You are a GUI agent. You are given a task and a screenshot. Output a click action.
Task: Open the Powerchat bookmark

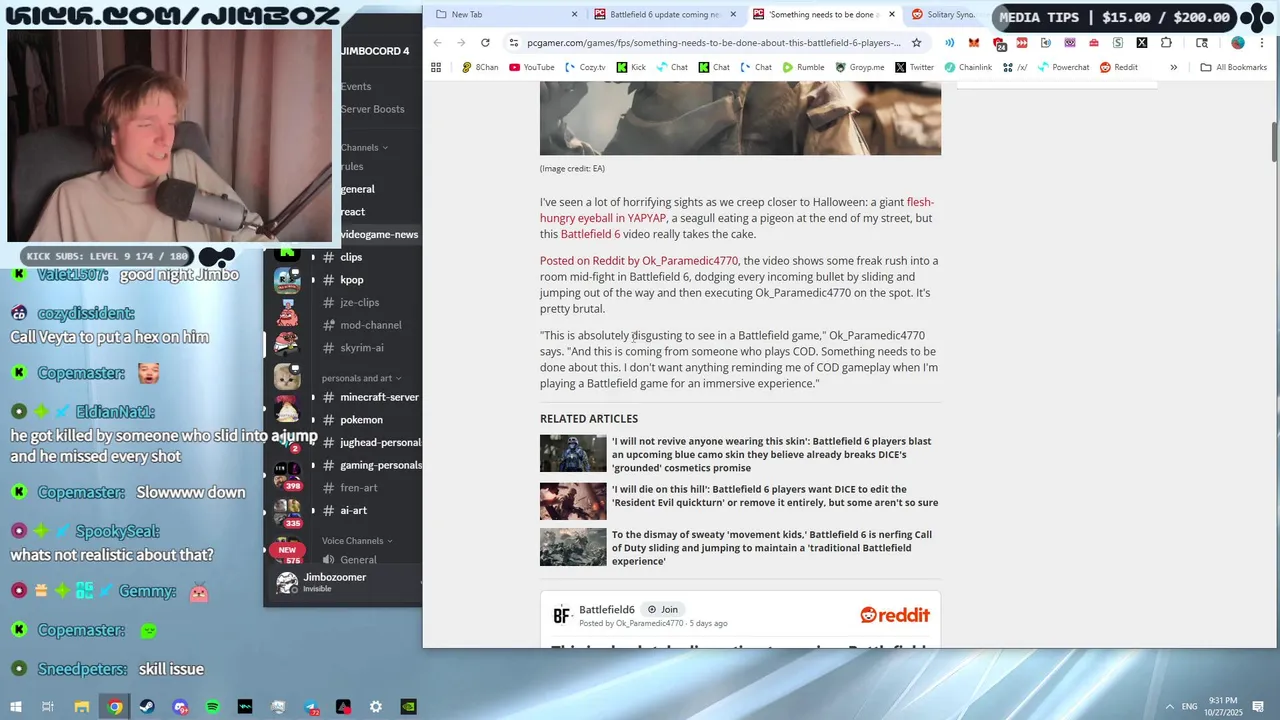(1063, 67)
